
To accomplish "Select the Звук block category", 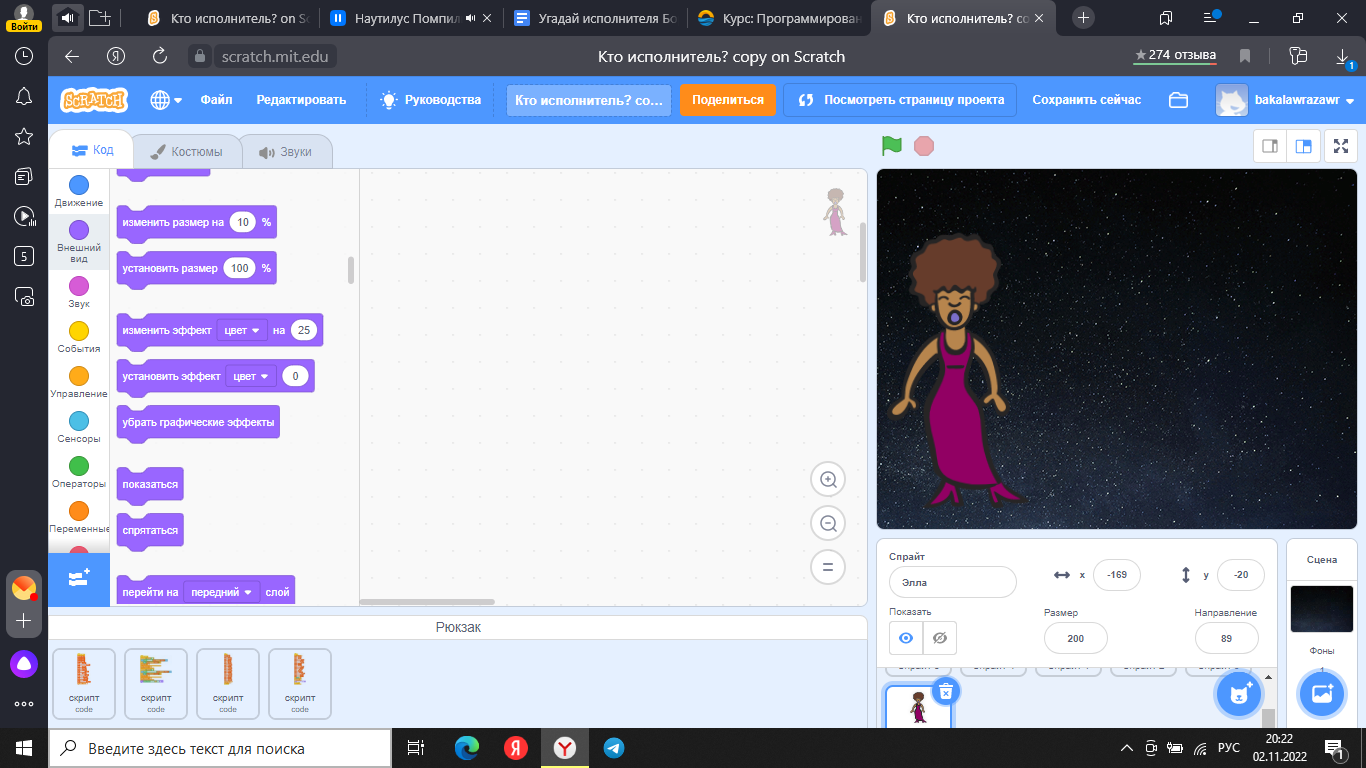I will [79, 292].
